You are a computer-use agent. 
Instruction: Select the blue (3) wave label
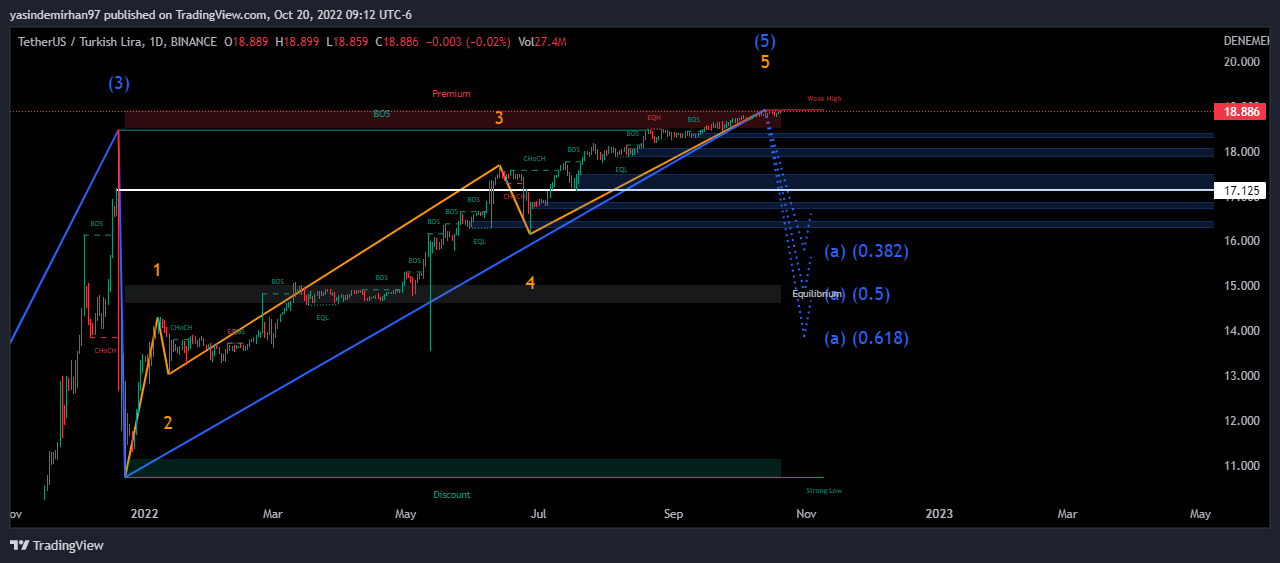119,84
